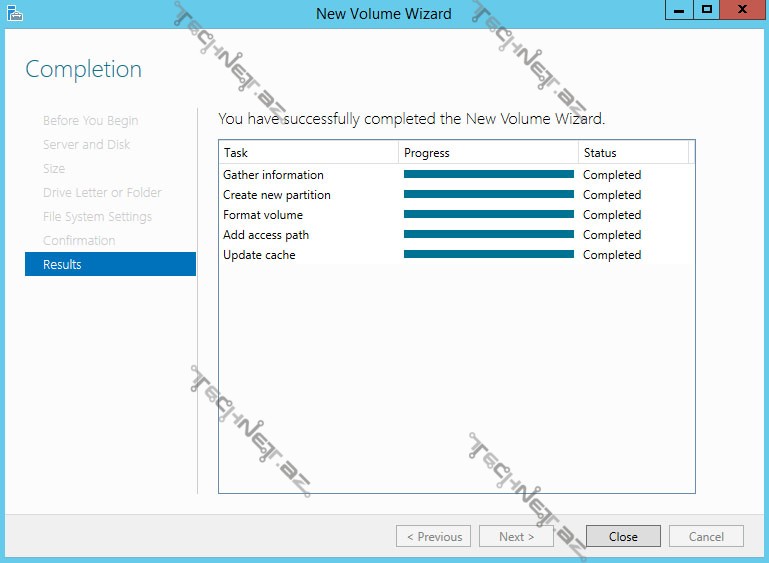Select the Gather information task row
This screenshot has height=563, width=769.
coord(273,175)
